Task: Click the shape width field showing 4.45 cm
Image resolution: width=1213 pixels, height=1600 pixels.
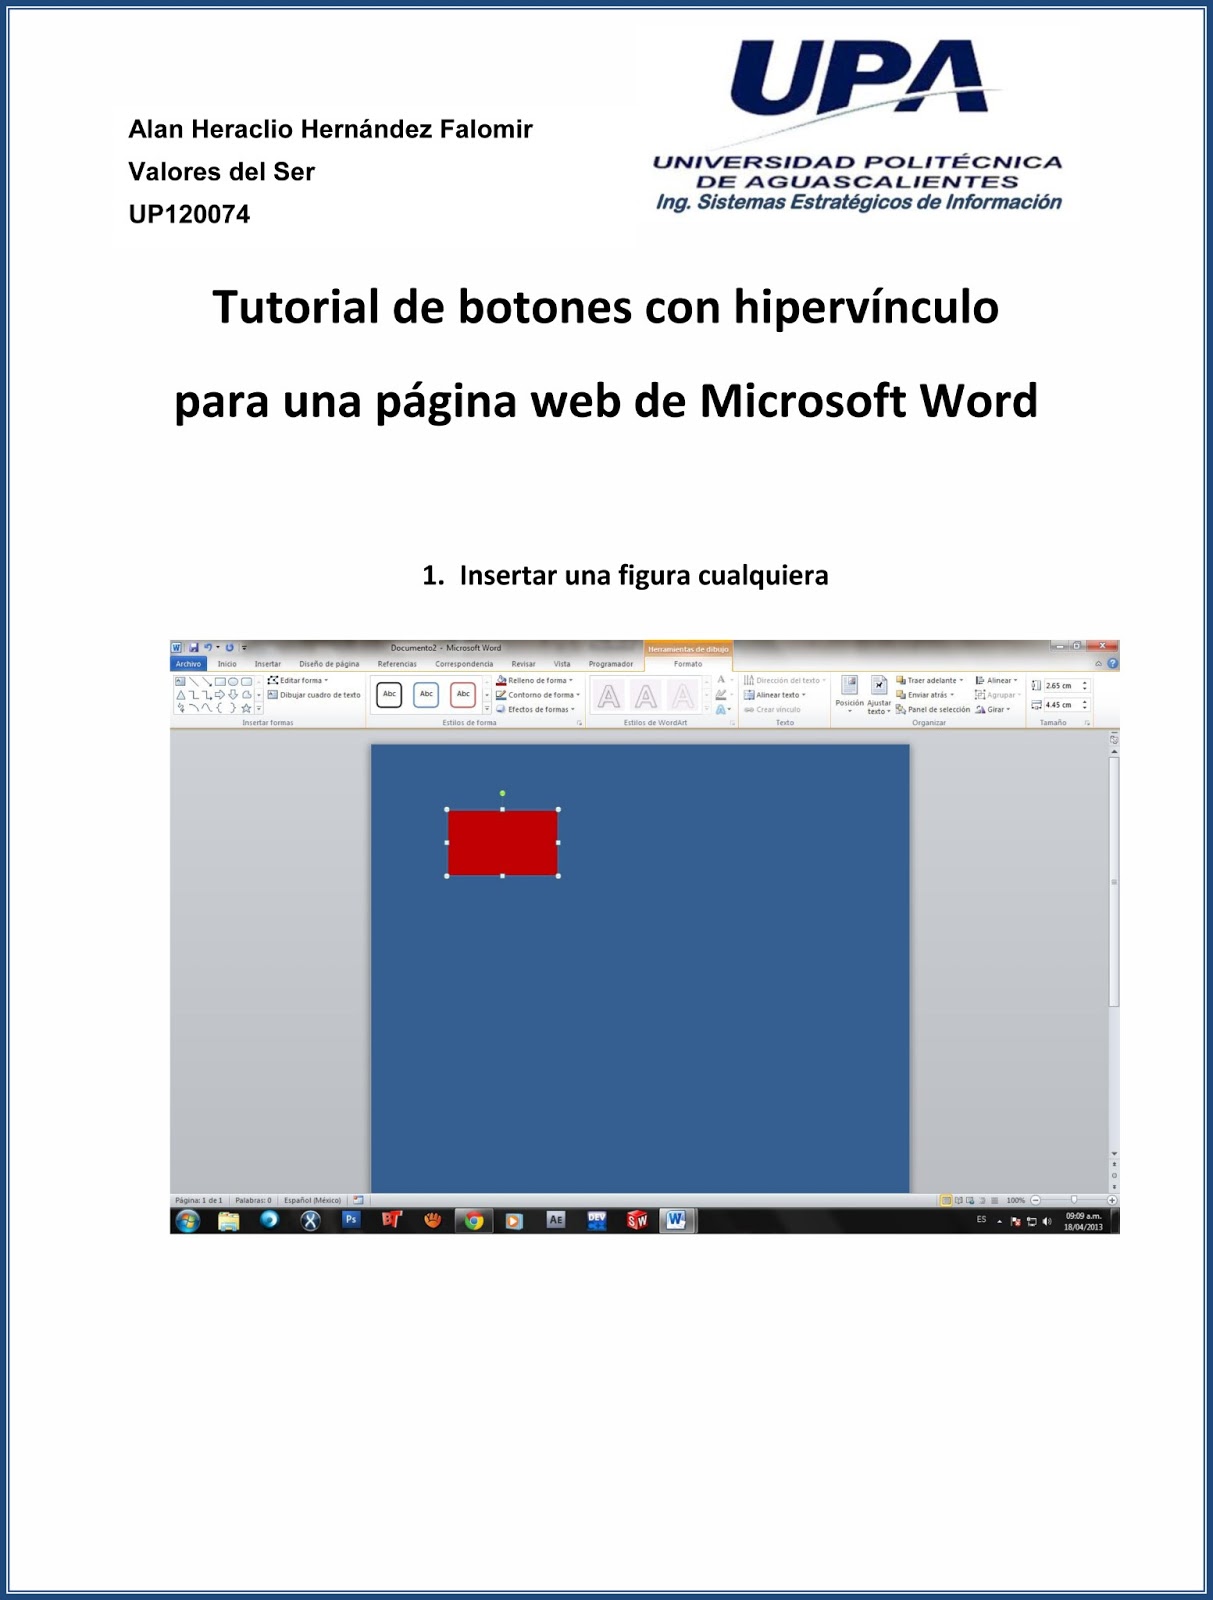Action: point(1061,705)
